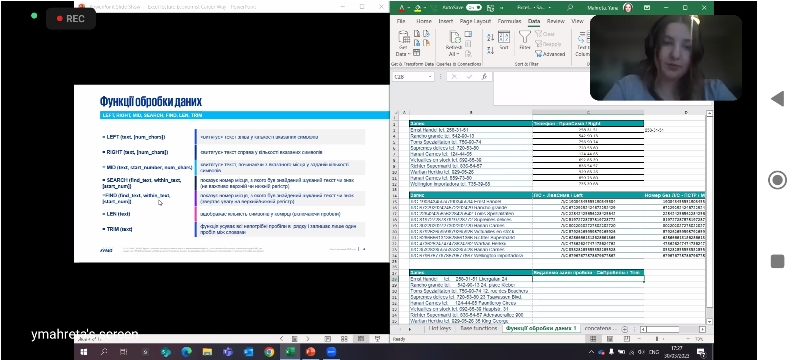Open Microsoft Edge from taskbar
The width and height of the screenshot is (800, 360).
point(186,352)
